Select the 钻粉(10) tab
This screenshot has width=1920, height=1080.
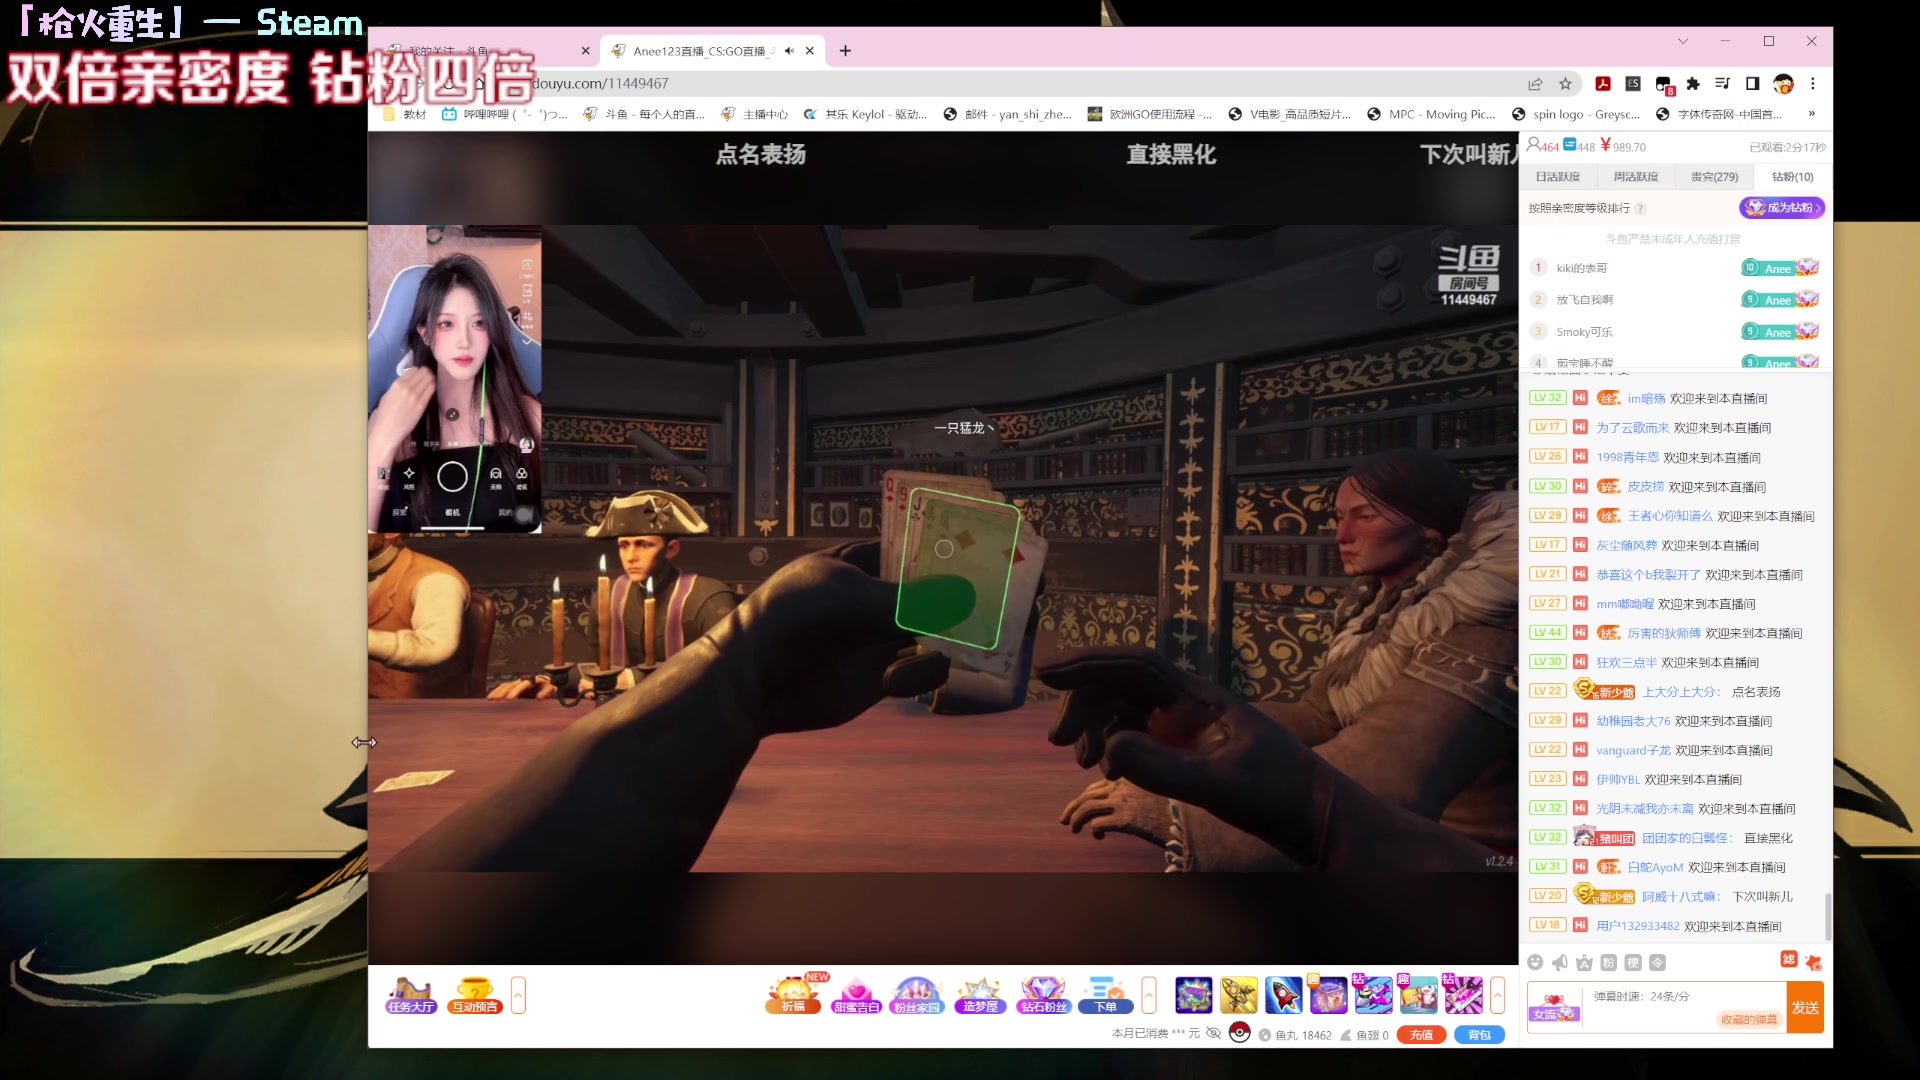tap(1792, 177)
